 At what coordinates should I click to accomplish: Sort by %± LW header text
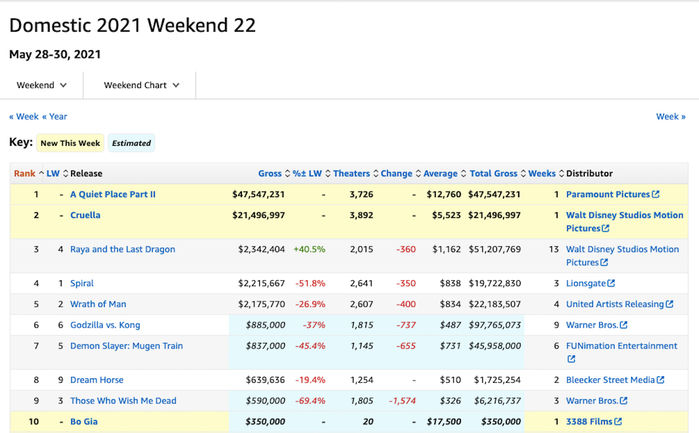tap(307, 173)
